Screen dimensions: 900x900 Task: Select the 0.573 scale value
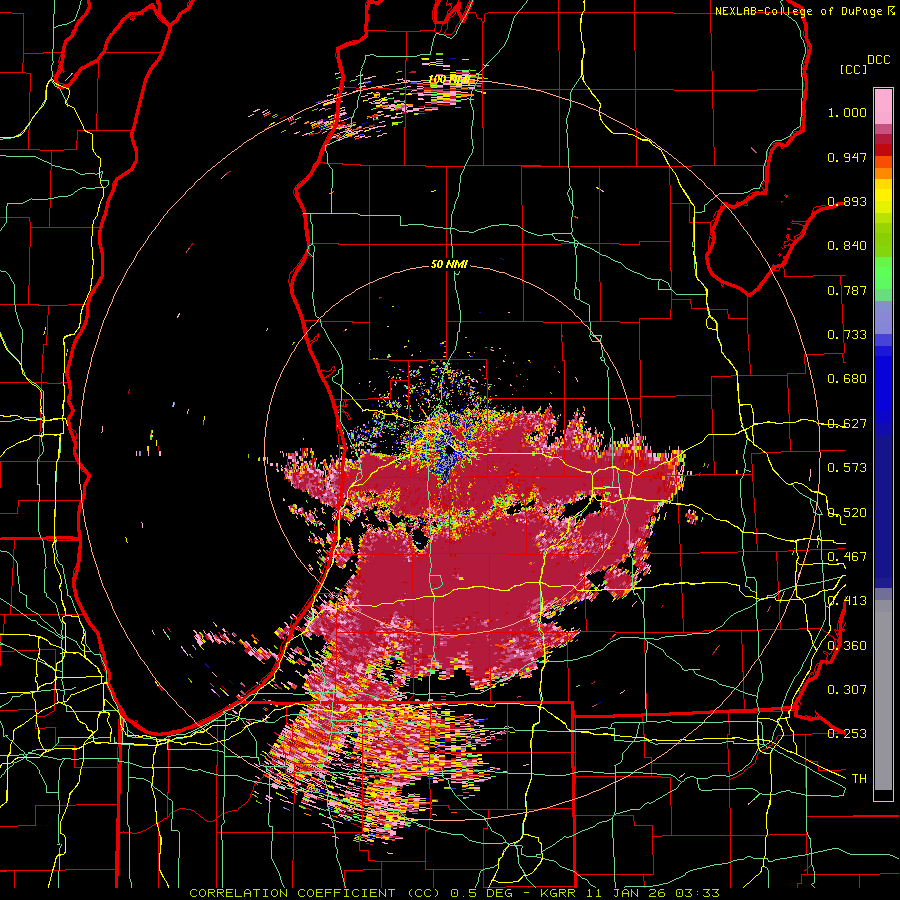(x=847, y=468)
